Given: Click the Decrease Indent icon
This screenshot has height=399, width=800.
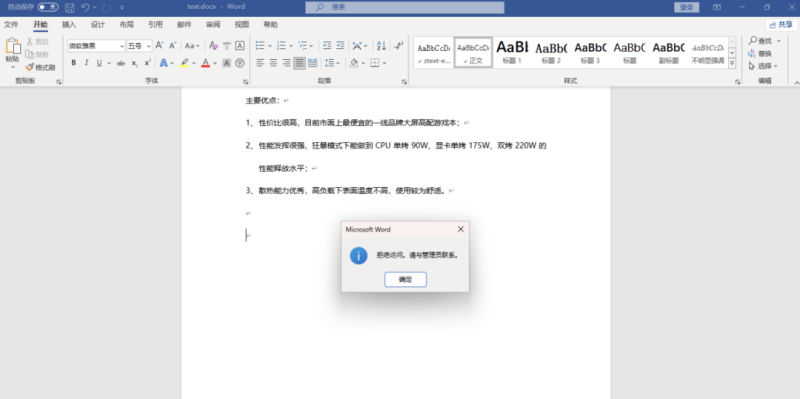Looking at the screenshot, I should tap(327, 45).
